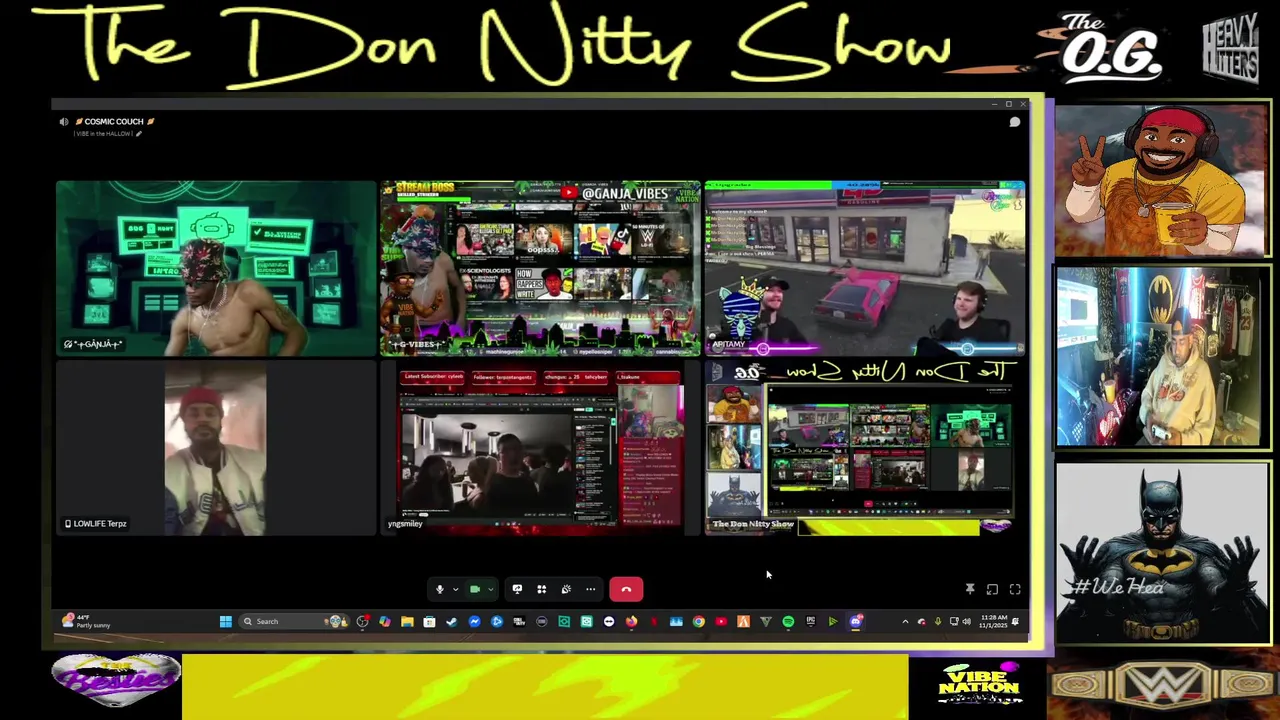Image resolution: width=1280 pixels, height=720 pixels.
Task: Open More options three-dot menu in call controls
Action: 590,589
